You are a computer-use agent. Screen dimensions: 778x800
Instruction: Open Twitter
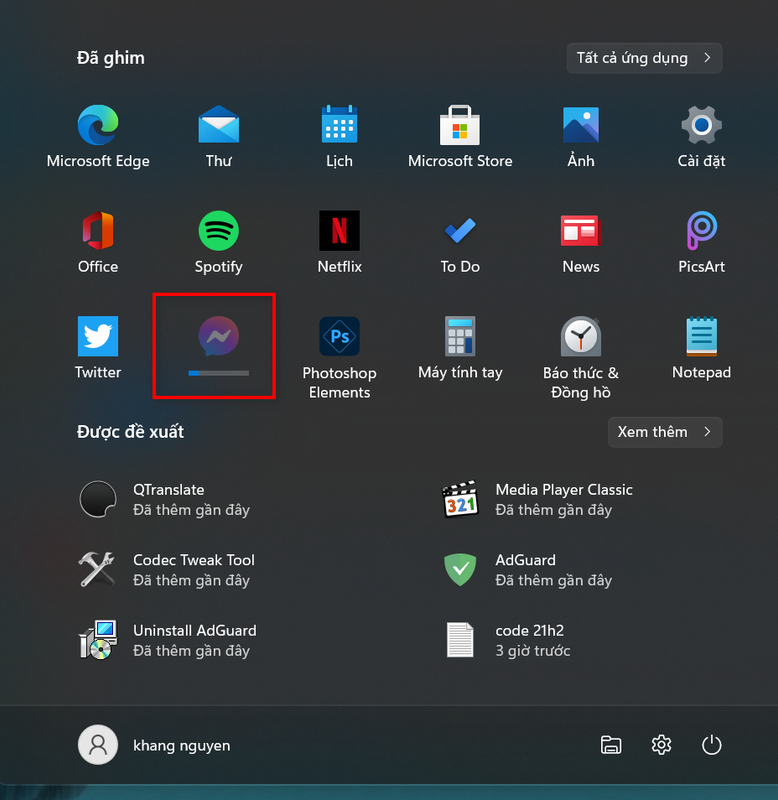(x=98, y=348)
